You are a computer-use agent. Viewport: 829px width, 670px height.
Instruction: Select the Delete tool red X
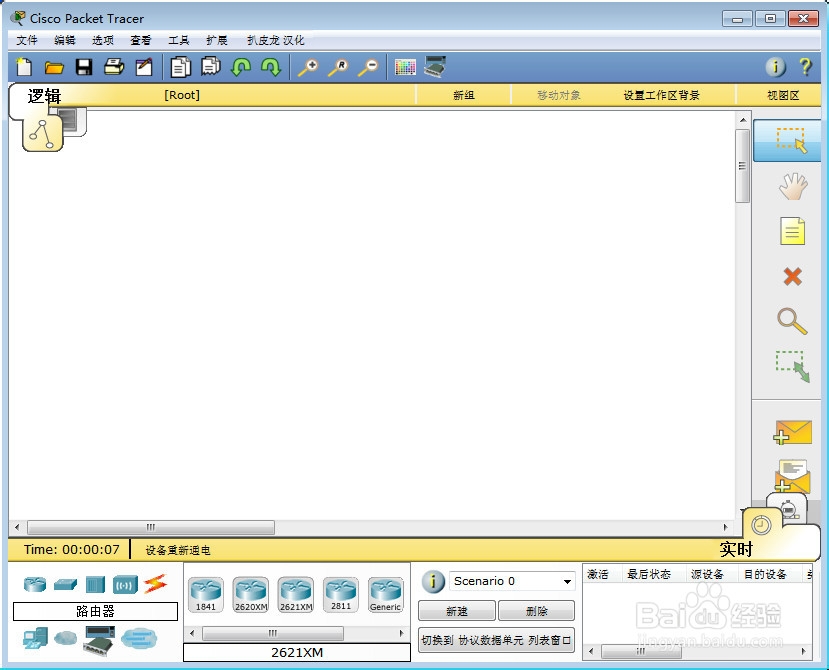[793, 276]
